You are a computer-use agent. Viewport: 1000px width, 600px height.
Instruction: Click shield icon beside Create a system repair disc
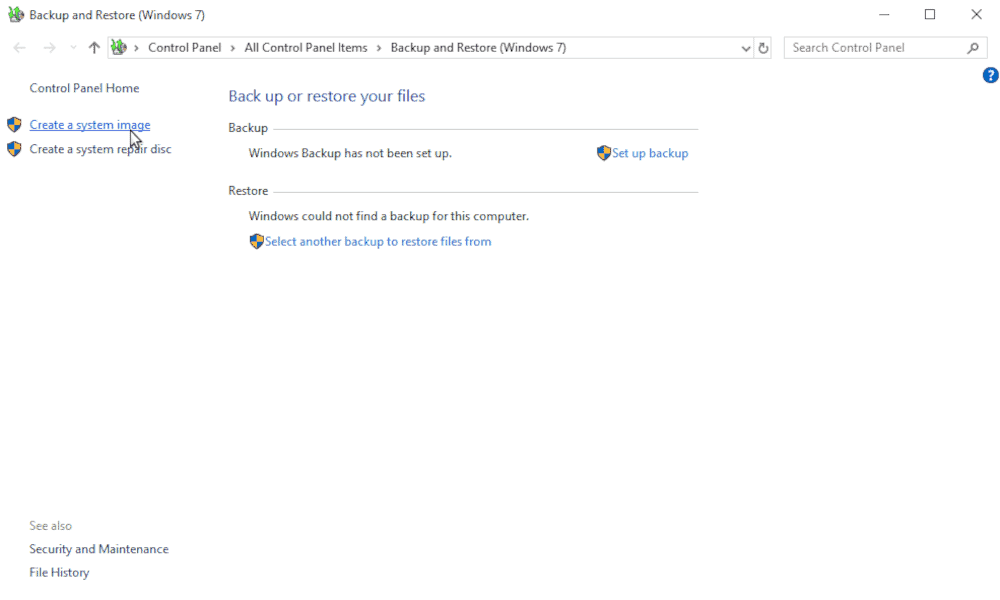coord(14,149)
